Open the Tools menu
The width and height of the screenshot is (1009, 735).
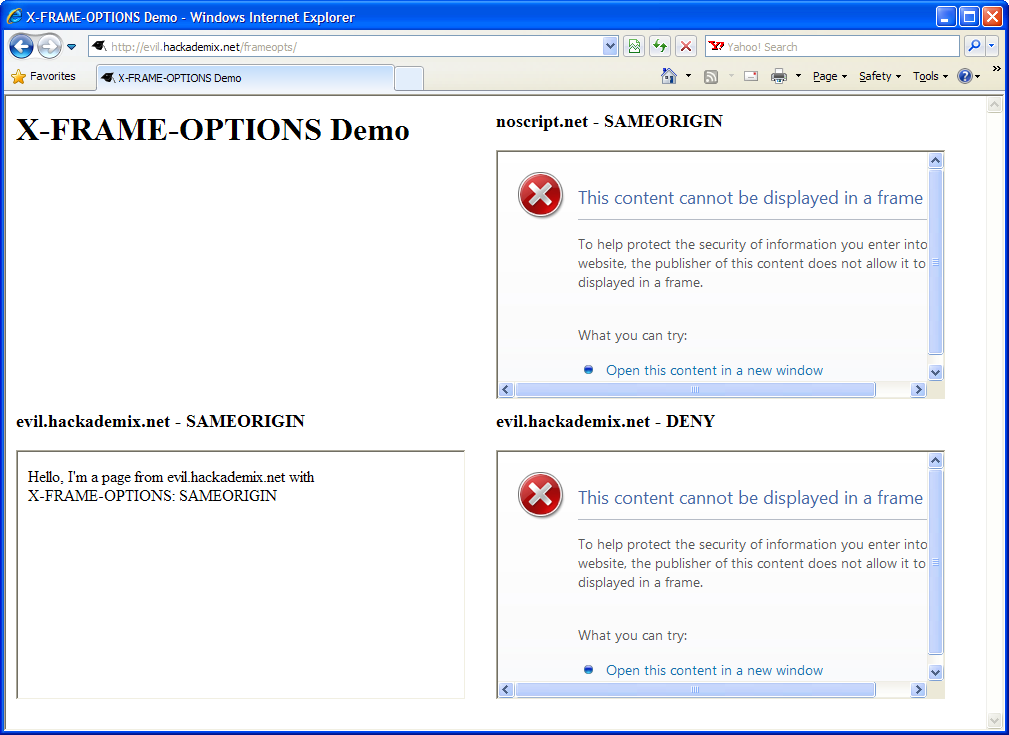[930, 76]
